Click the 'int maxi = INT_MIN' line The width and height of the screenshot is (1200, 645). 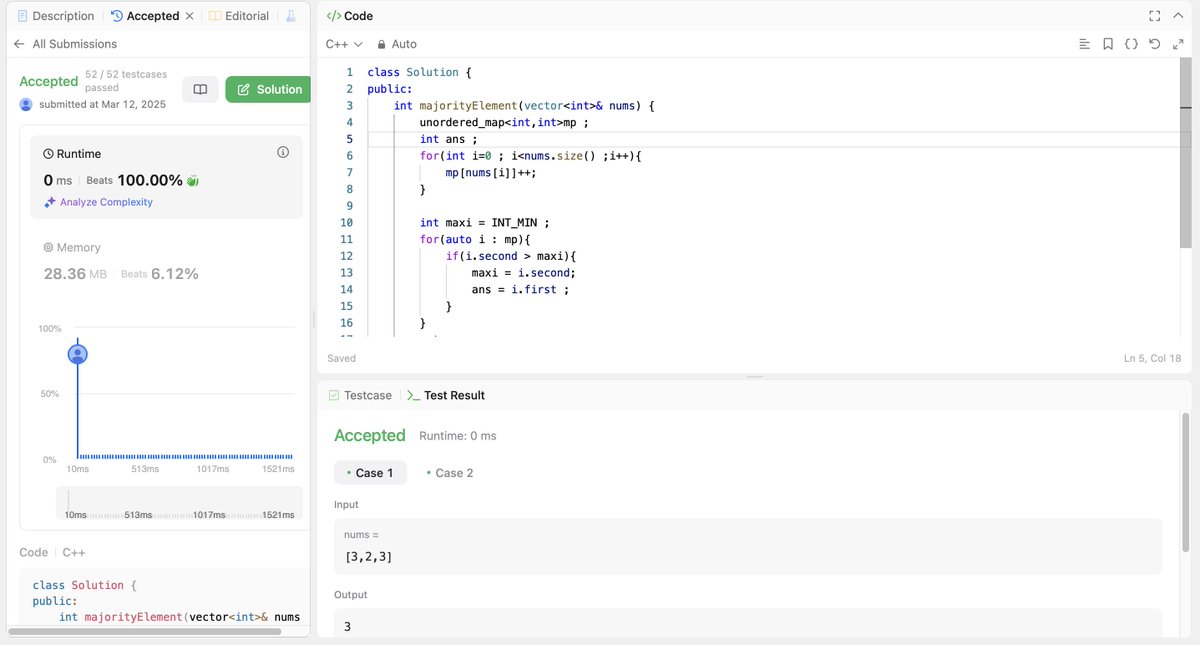click(484, 222)
